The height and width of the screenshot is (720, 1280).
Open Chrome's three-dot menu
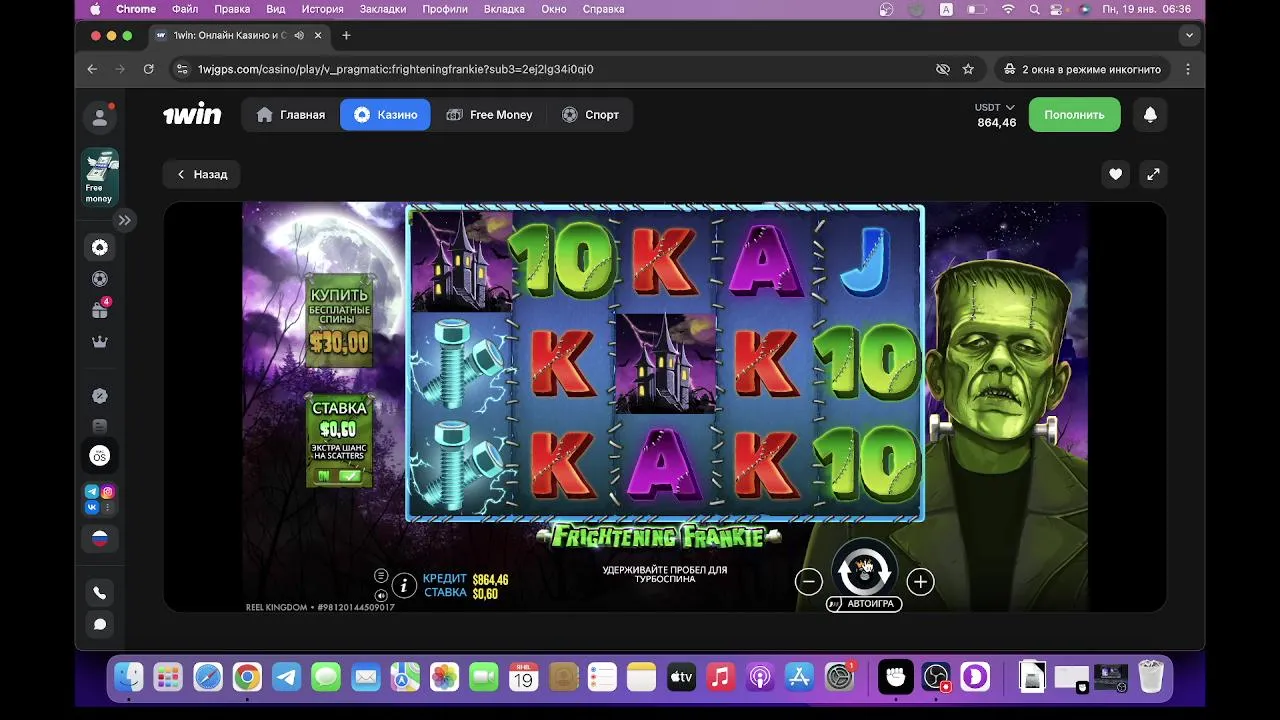pos(1188,69)
